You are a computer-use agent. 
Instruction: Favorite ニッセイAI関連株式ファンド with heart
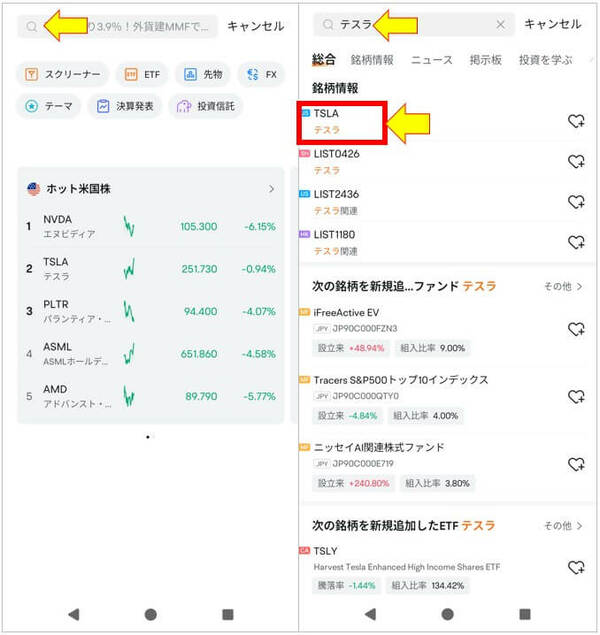click(576, 464)
